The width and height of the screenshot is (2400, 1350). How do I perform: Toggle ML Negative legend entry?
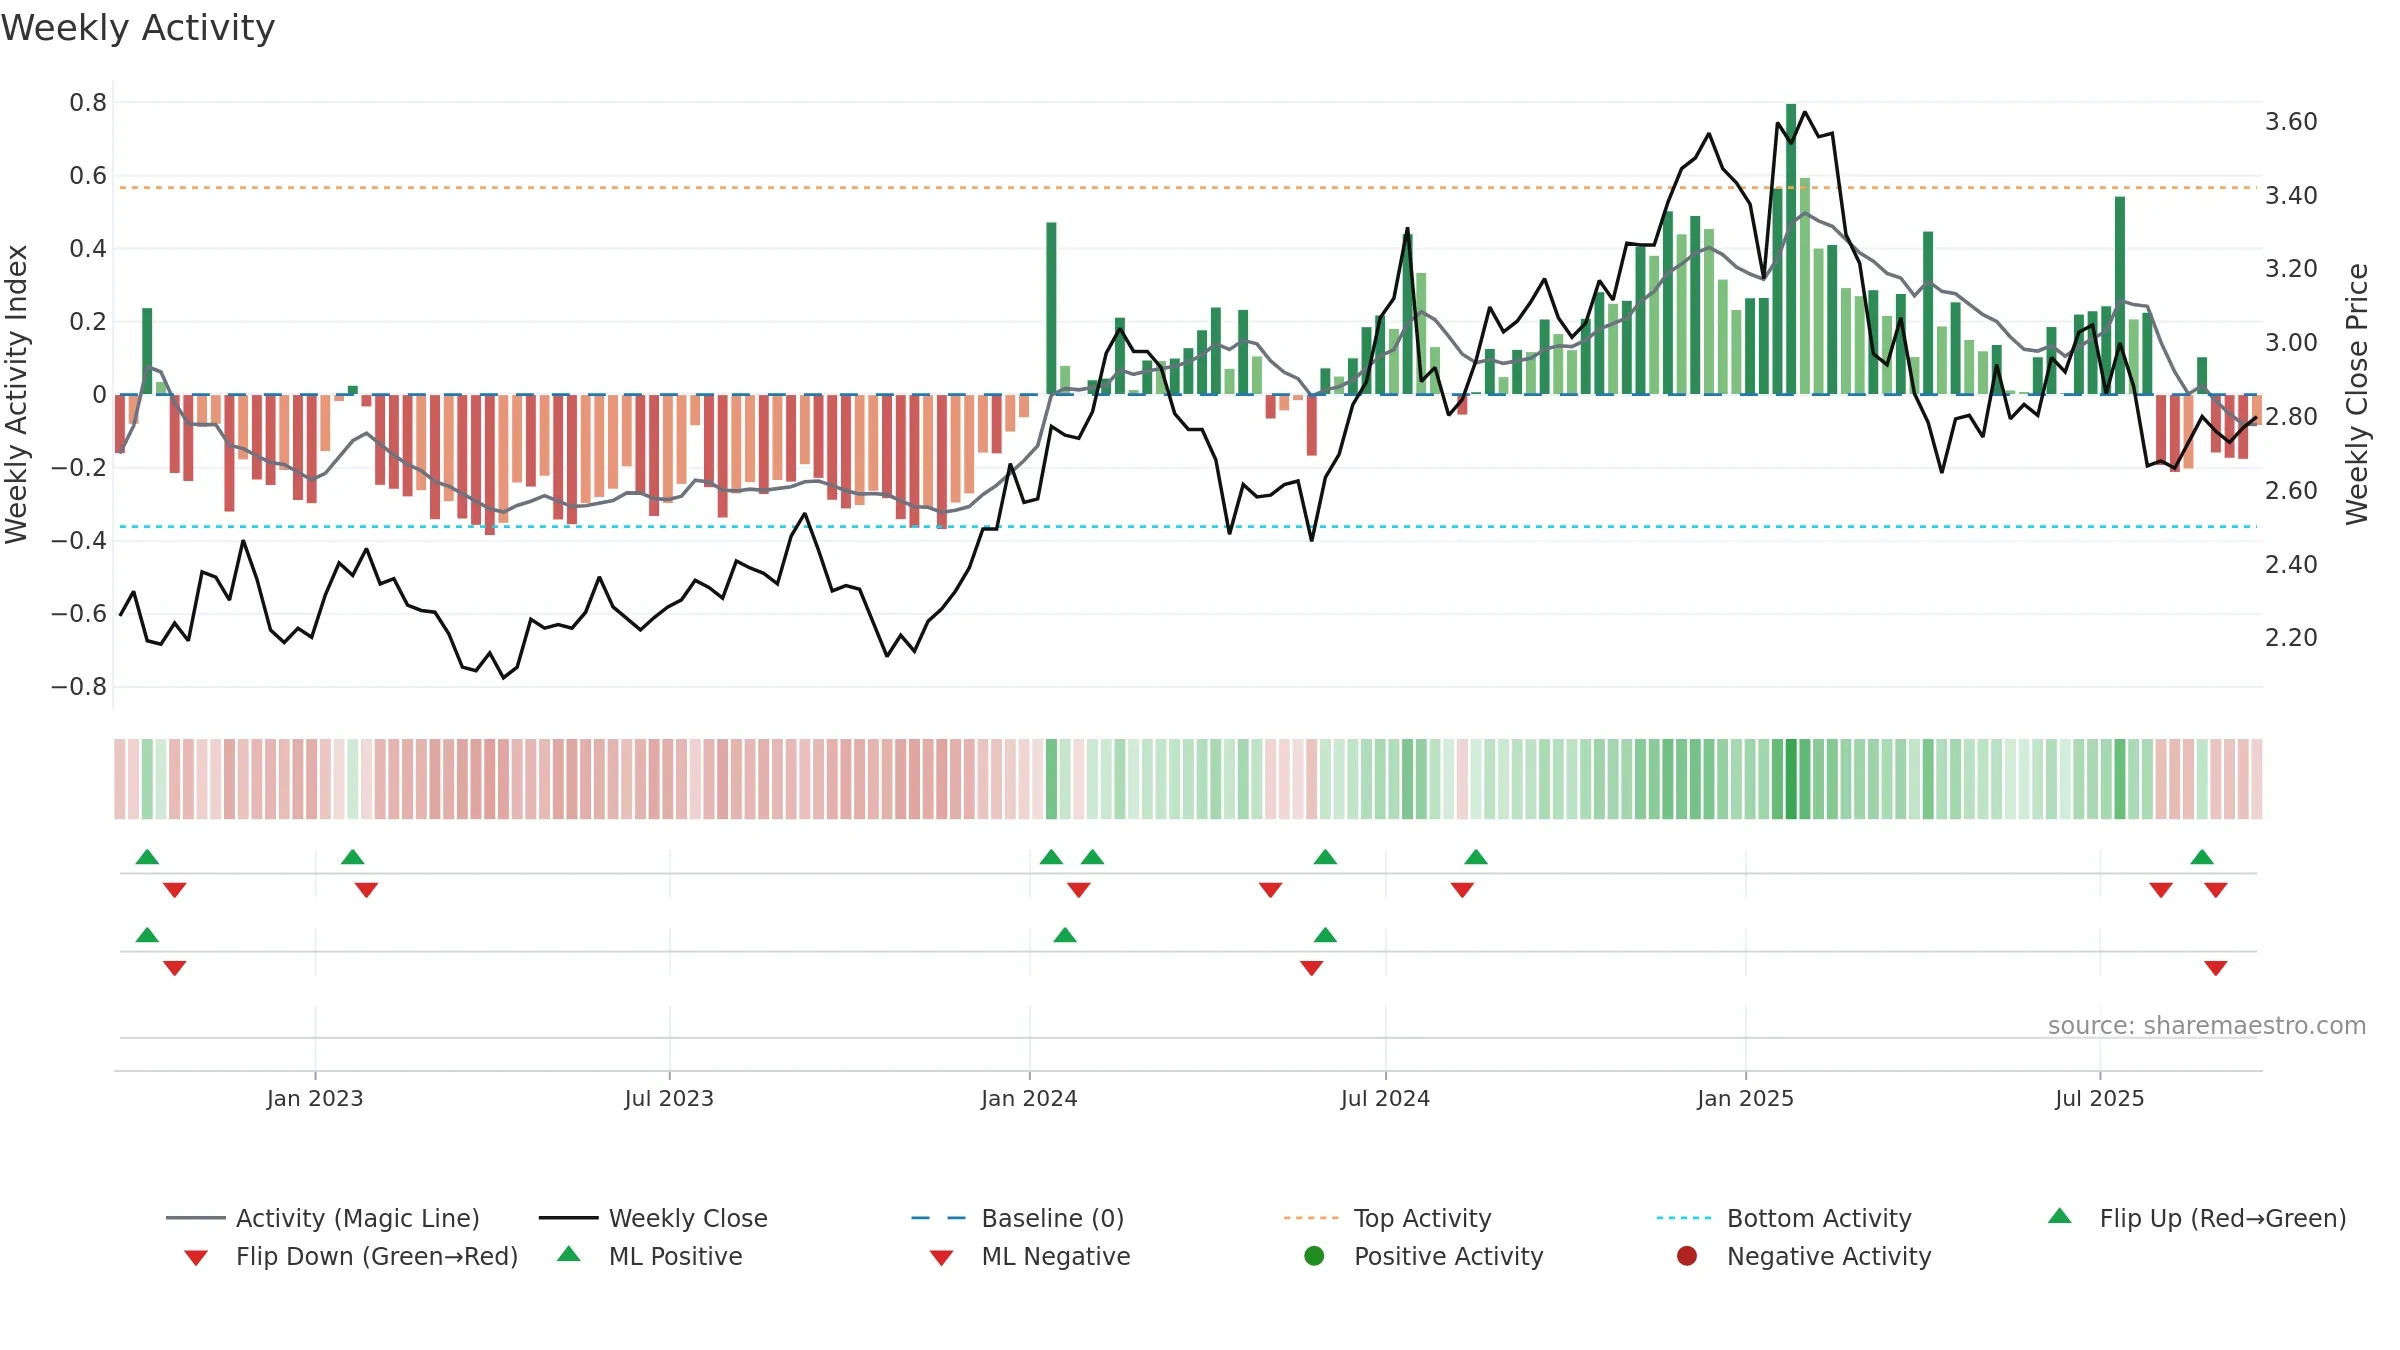tap(1030, 1256)
